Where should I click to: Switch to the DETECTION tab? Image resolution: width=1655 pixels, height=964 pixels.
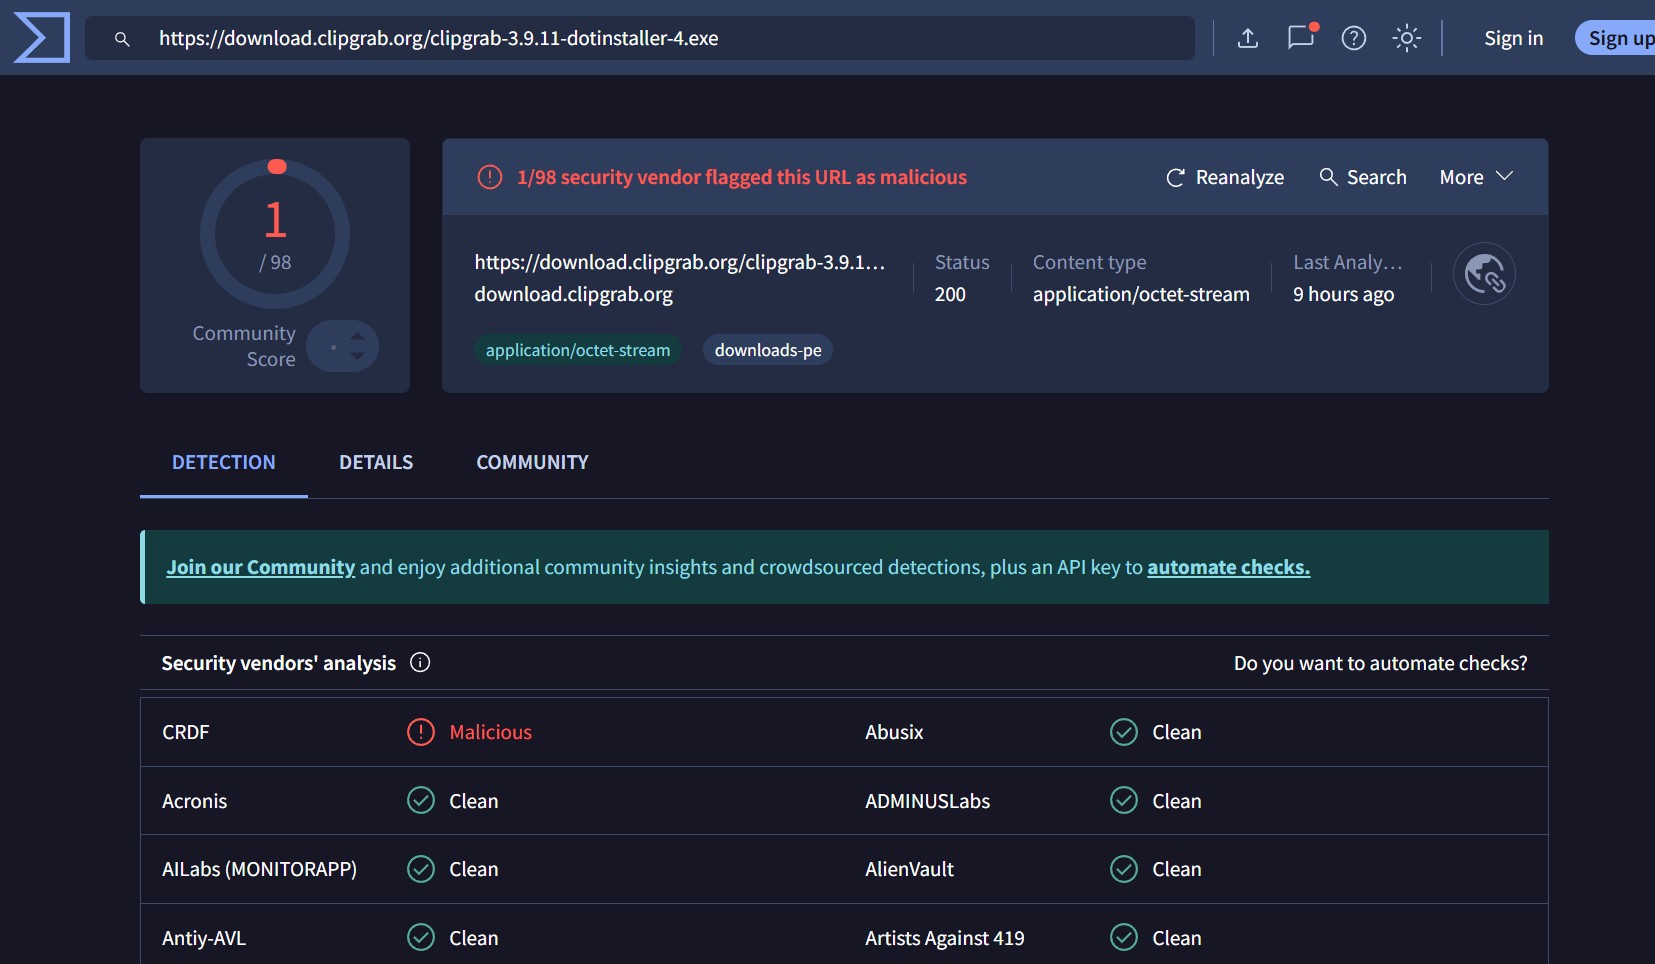click(224, 462)
